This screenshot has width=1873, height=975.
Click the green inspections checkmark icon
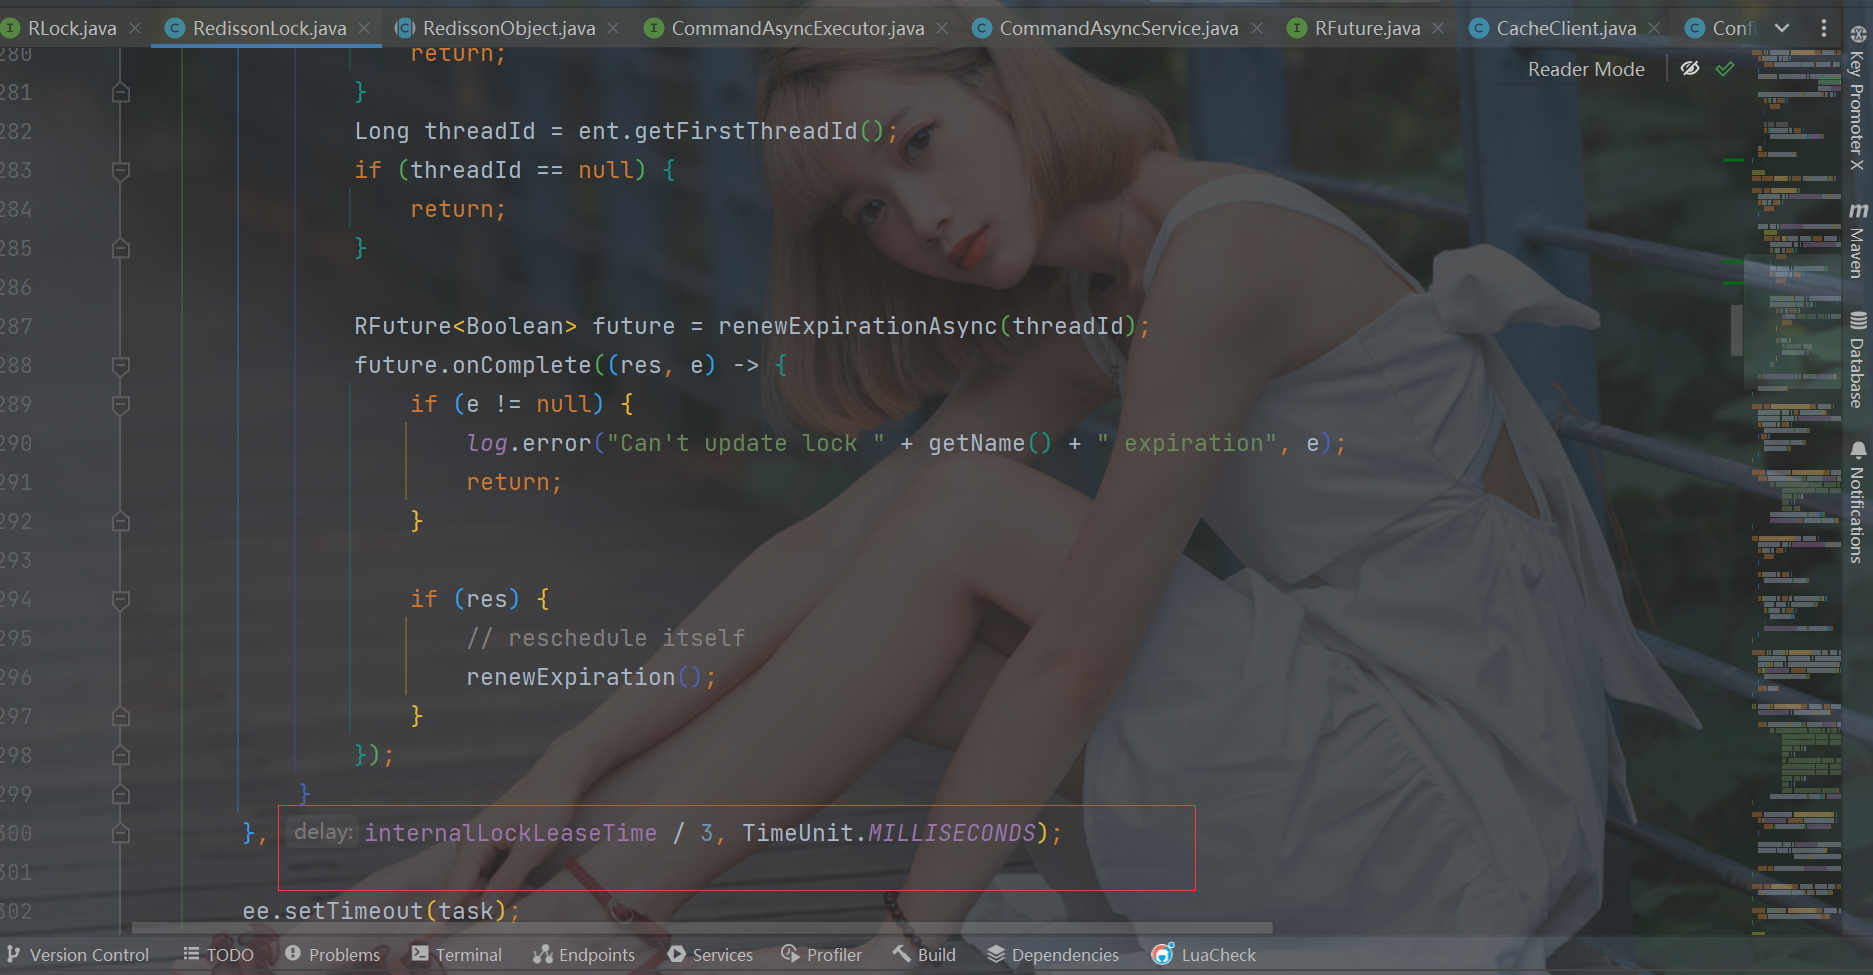(x=1725, y=69)
